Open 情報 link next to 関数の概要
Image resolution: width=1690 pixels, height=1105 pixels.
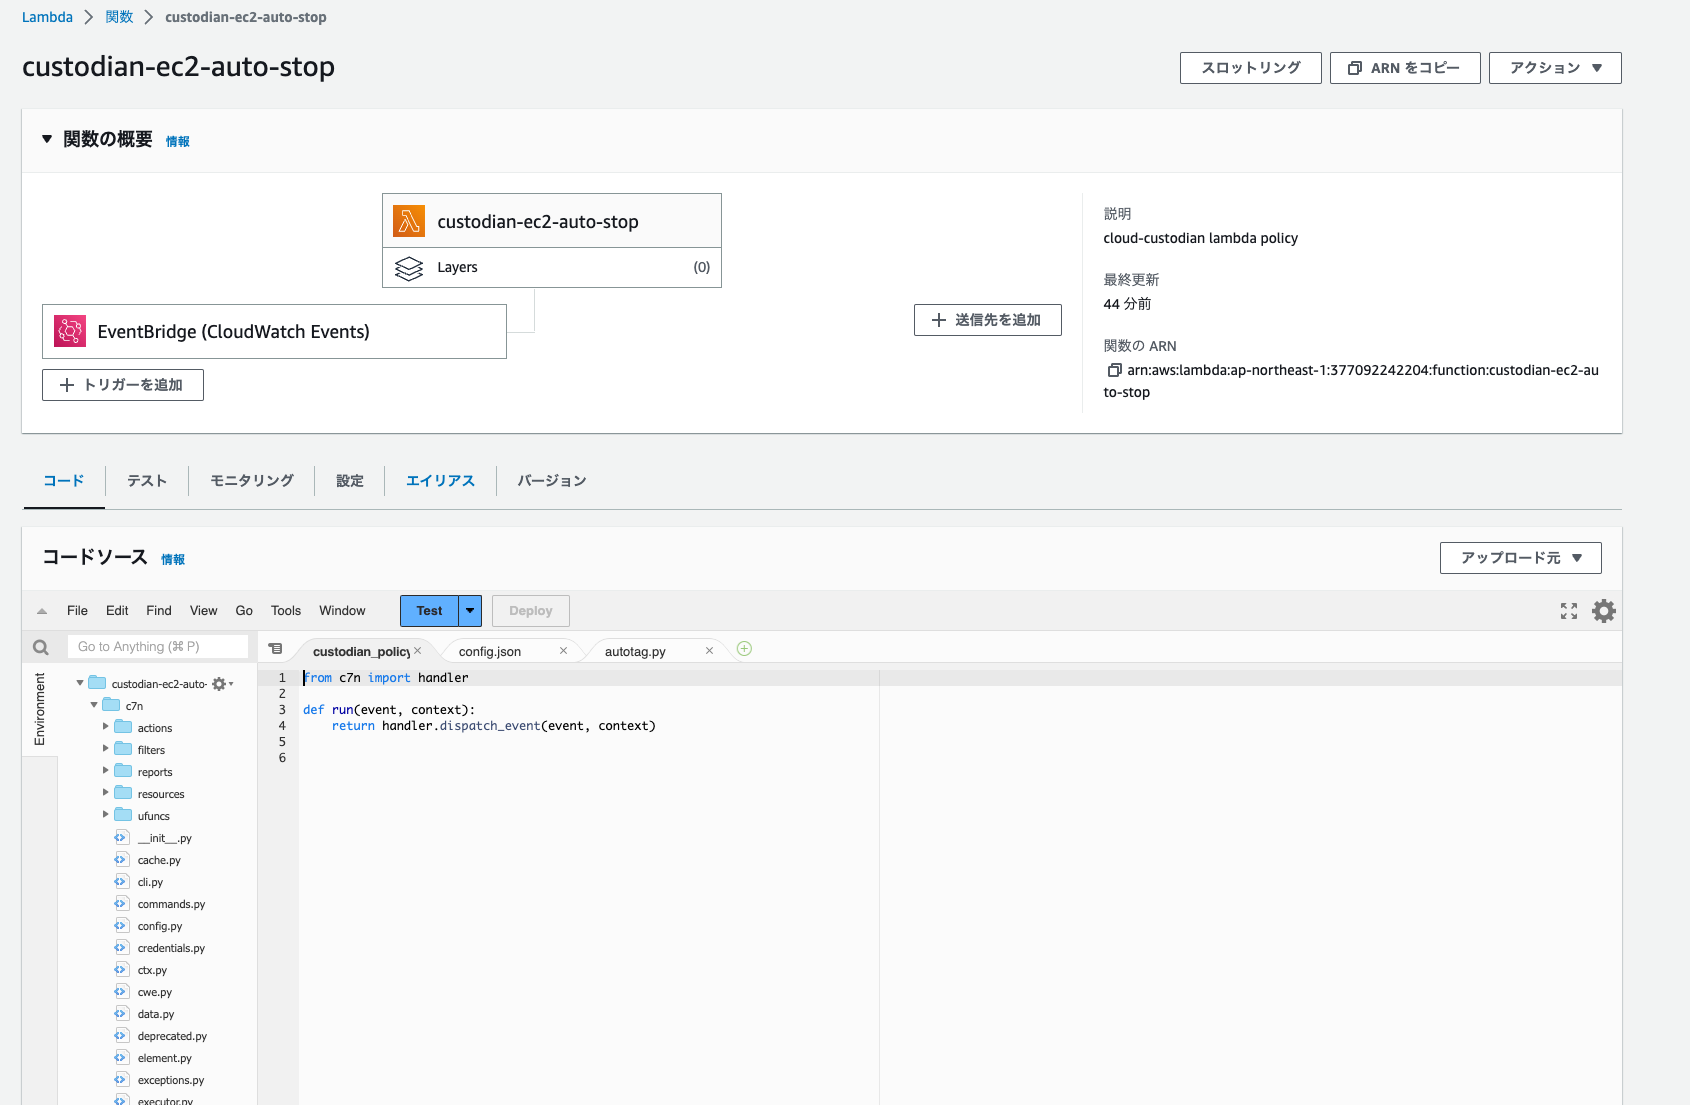178,142
